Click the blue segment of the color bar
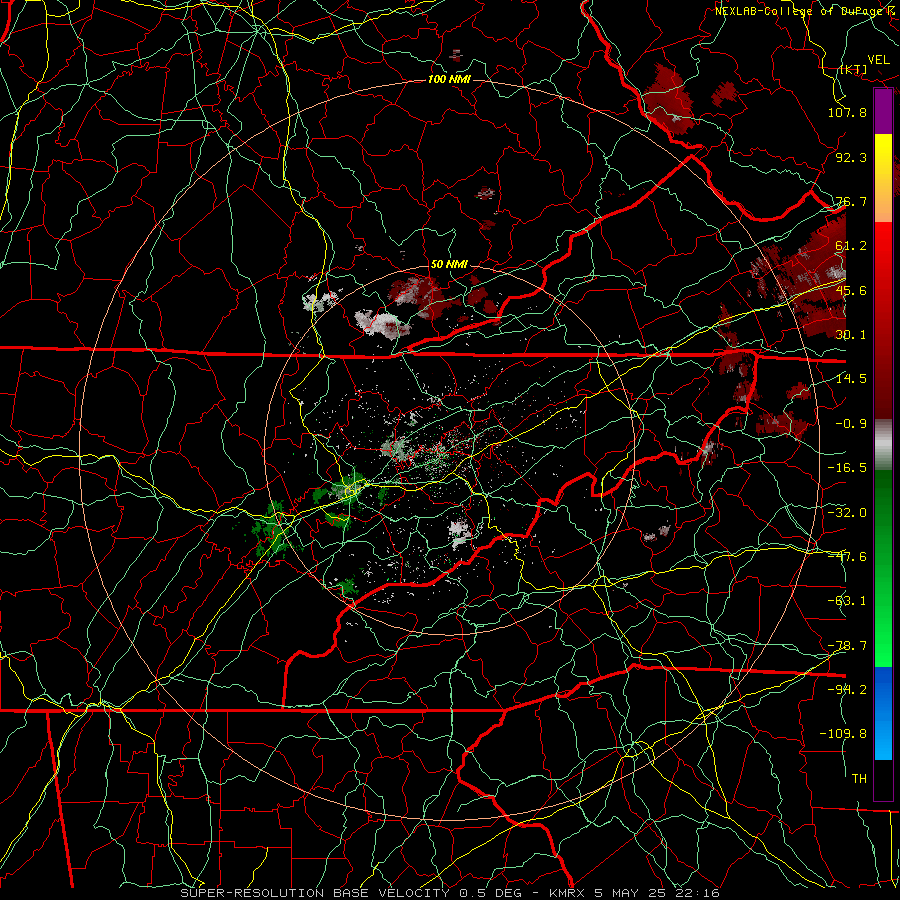This screenshot has width=900, height=900. [883, 689]
